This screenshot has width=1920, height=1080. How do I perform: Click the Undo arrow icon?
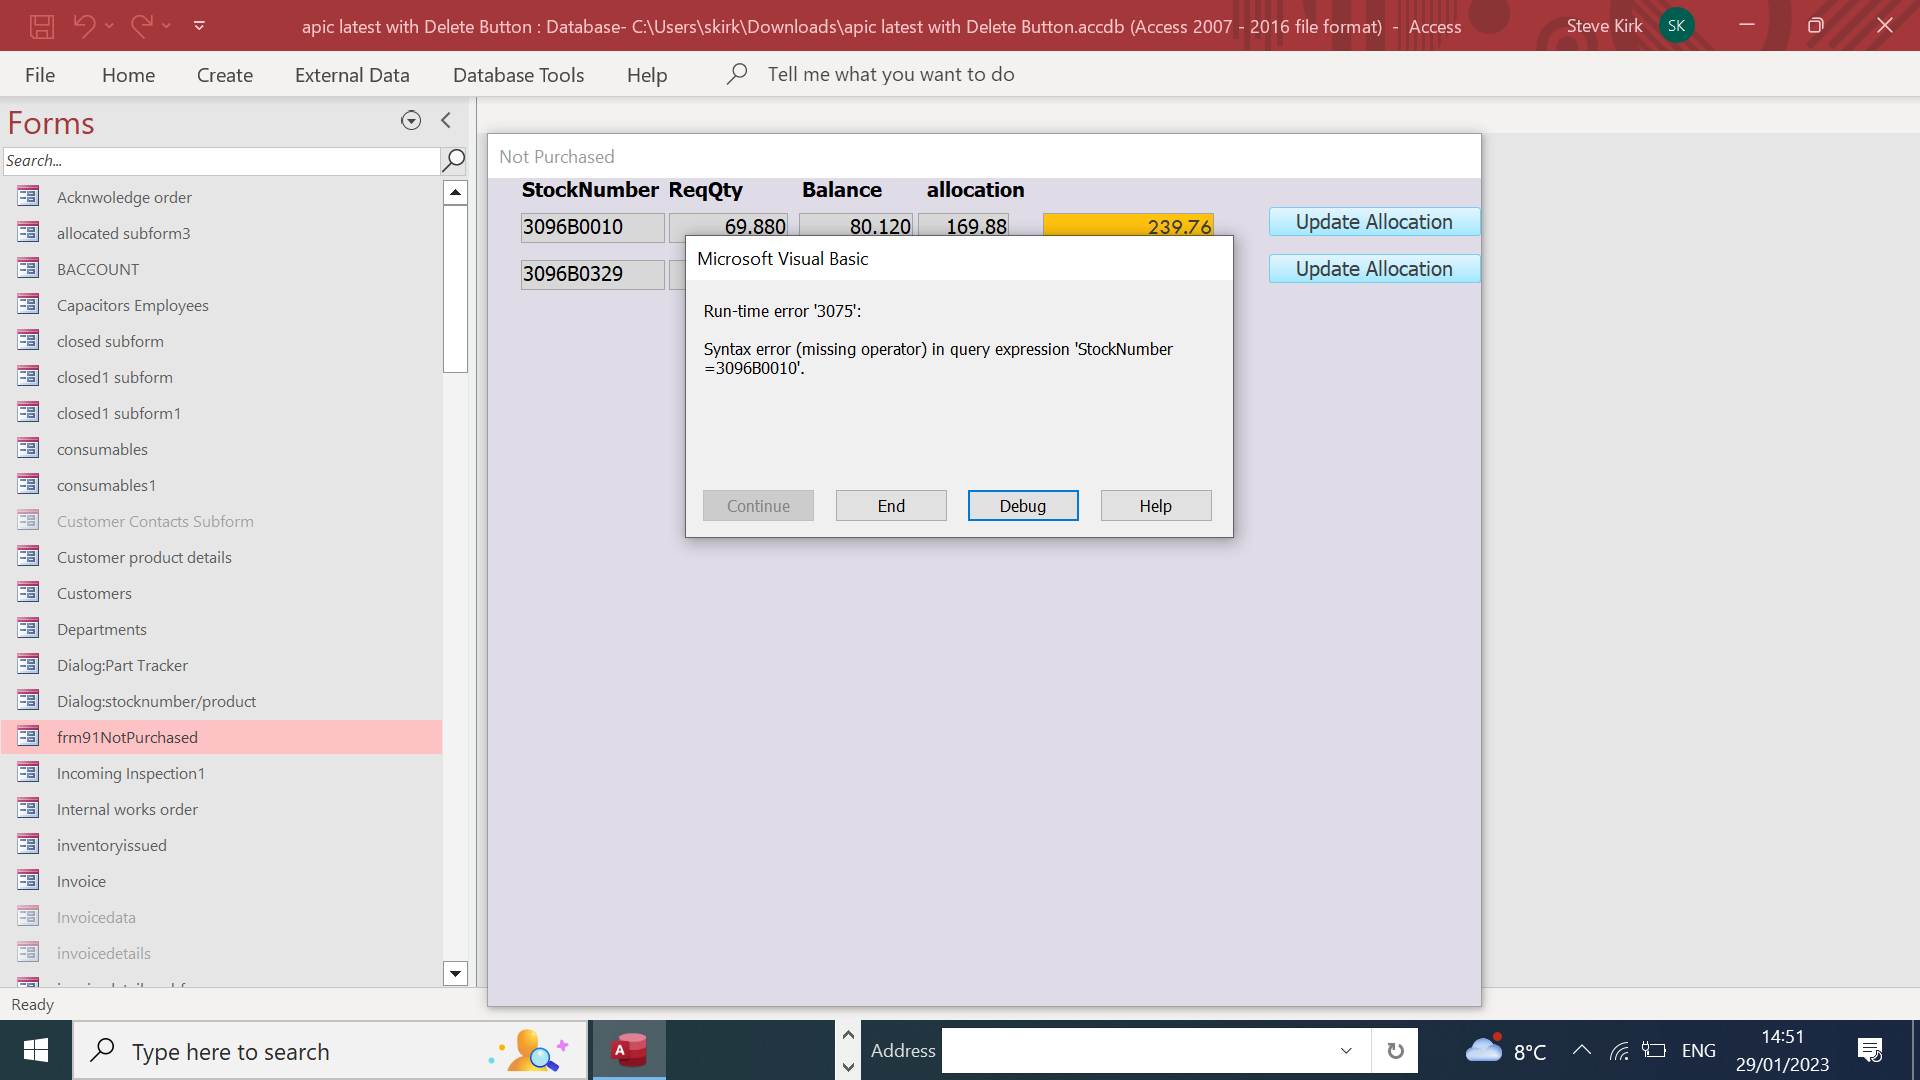click(x=84, y=26)
